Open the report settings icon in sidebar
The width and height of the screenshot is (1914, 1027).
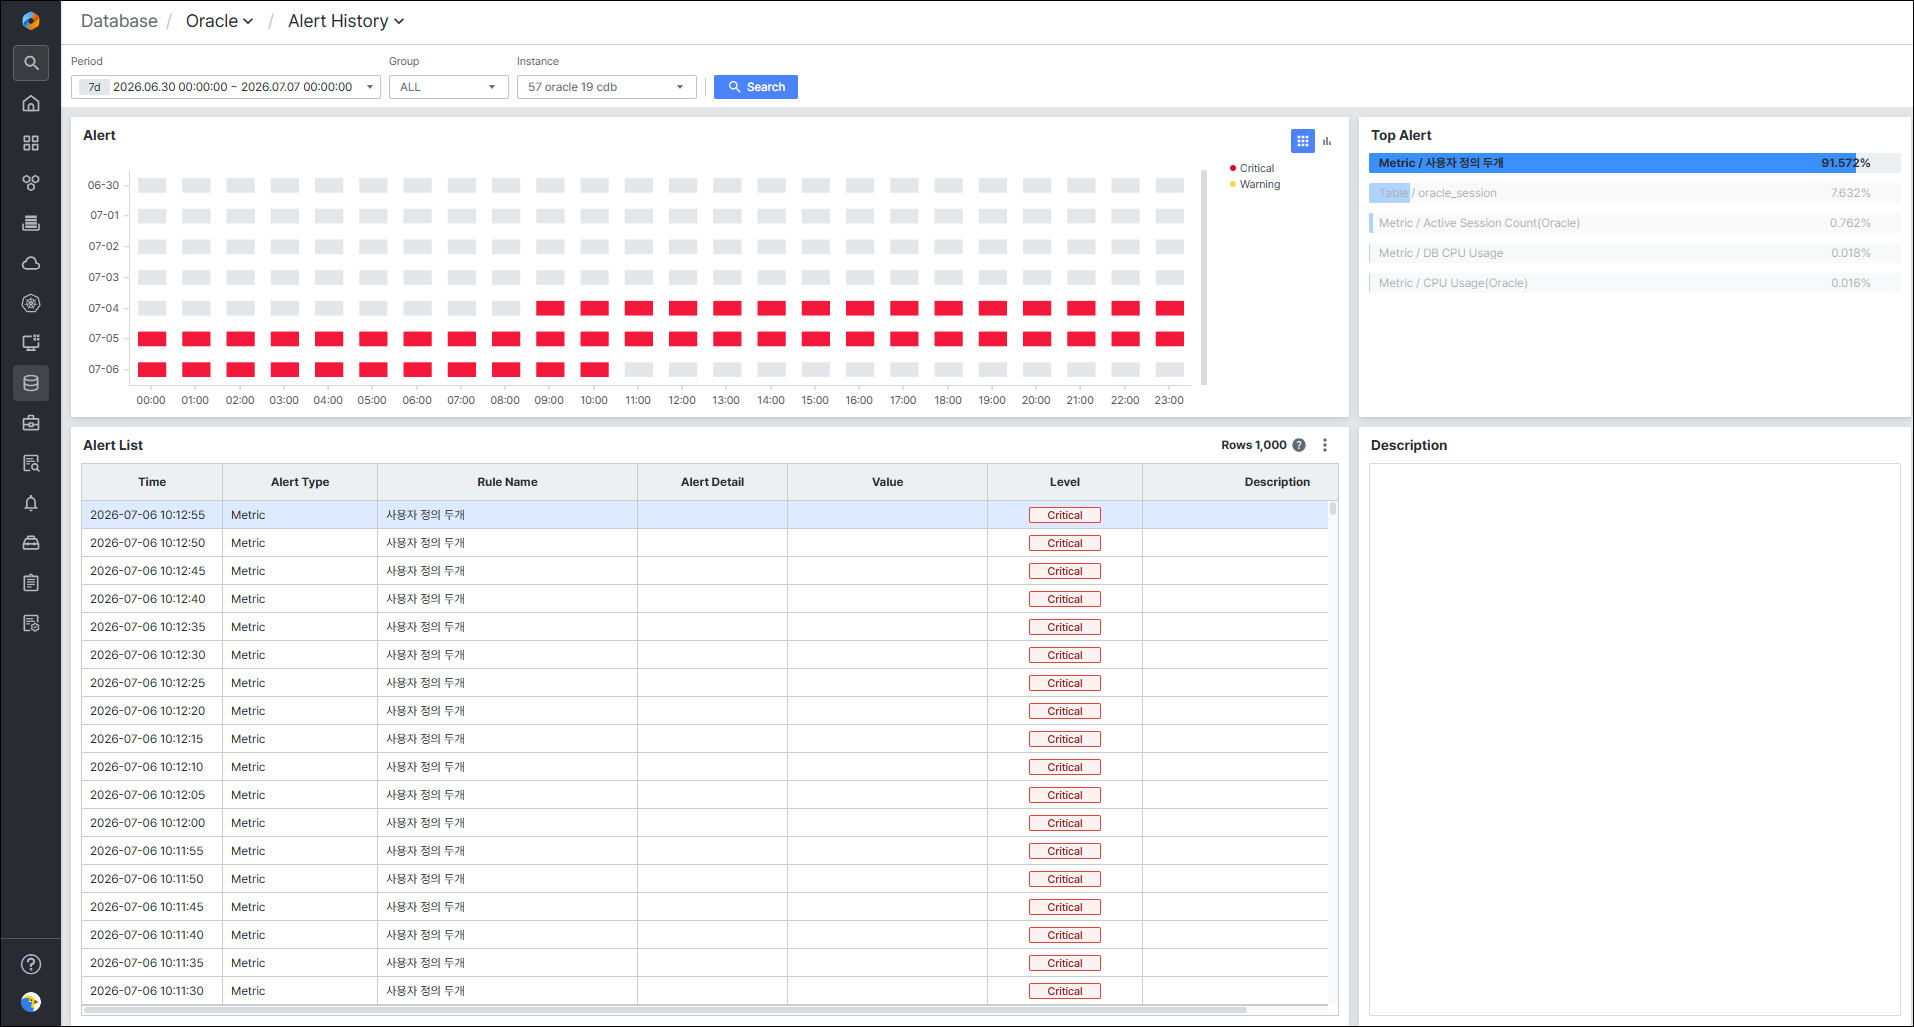click(31, 623)
